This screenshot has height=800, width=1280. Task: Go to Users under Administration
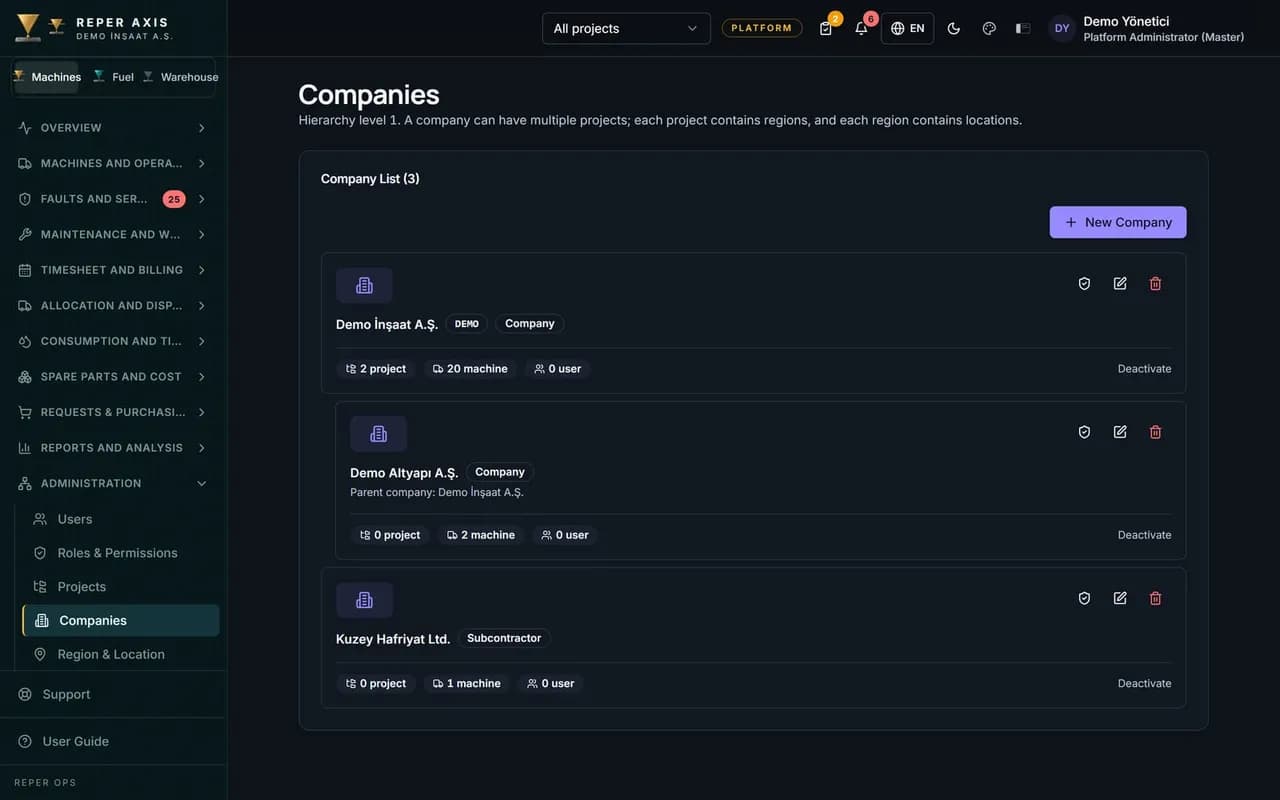pyautogui.click(x=120, y=520)
